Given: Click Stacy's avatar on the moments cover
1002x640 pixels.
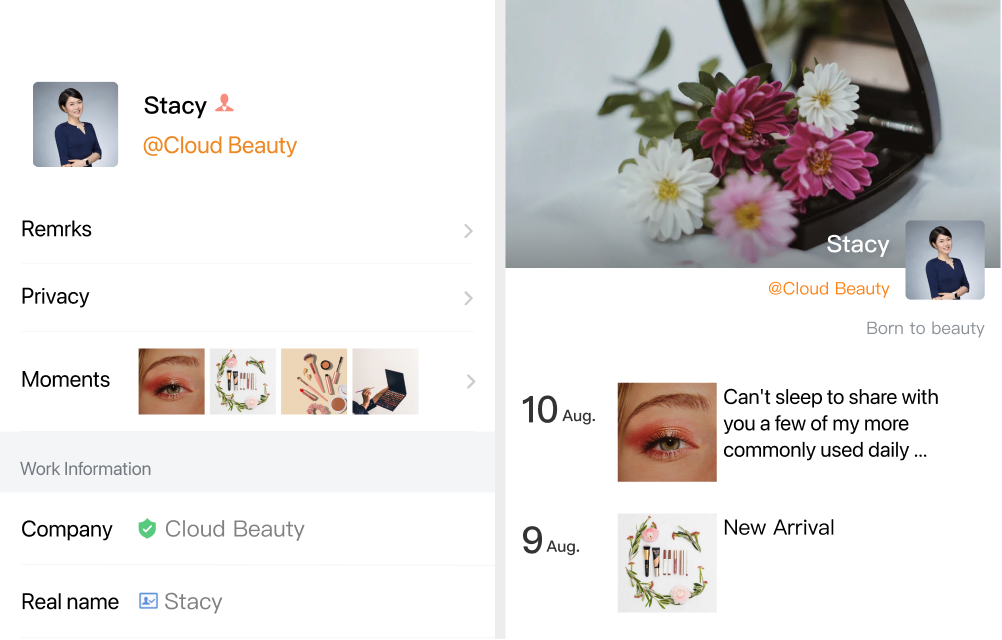Looking at the screenshot, I should pyautogui.click(x=945, y=260).
